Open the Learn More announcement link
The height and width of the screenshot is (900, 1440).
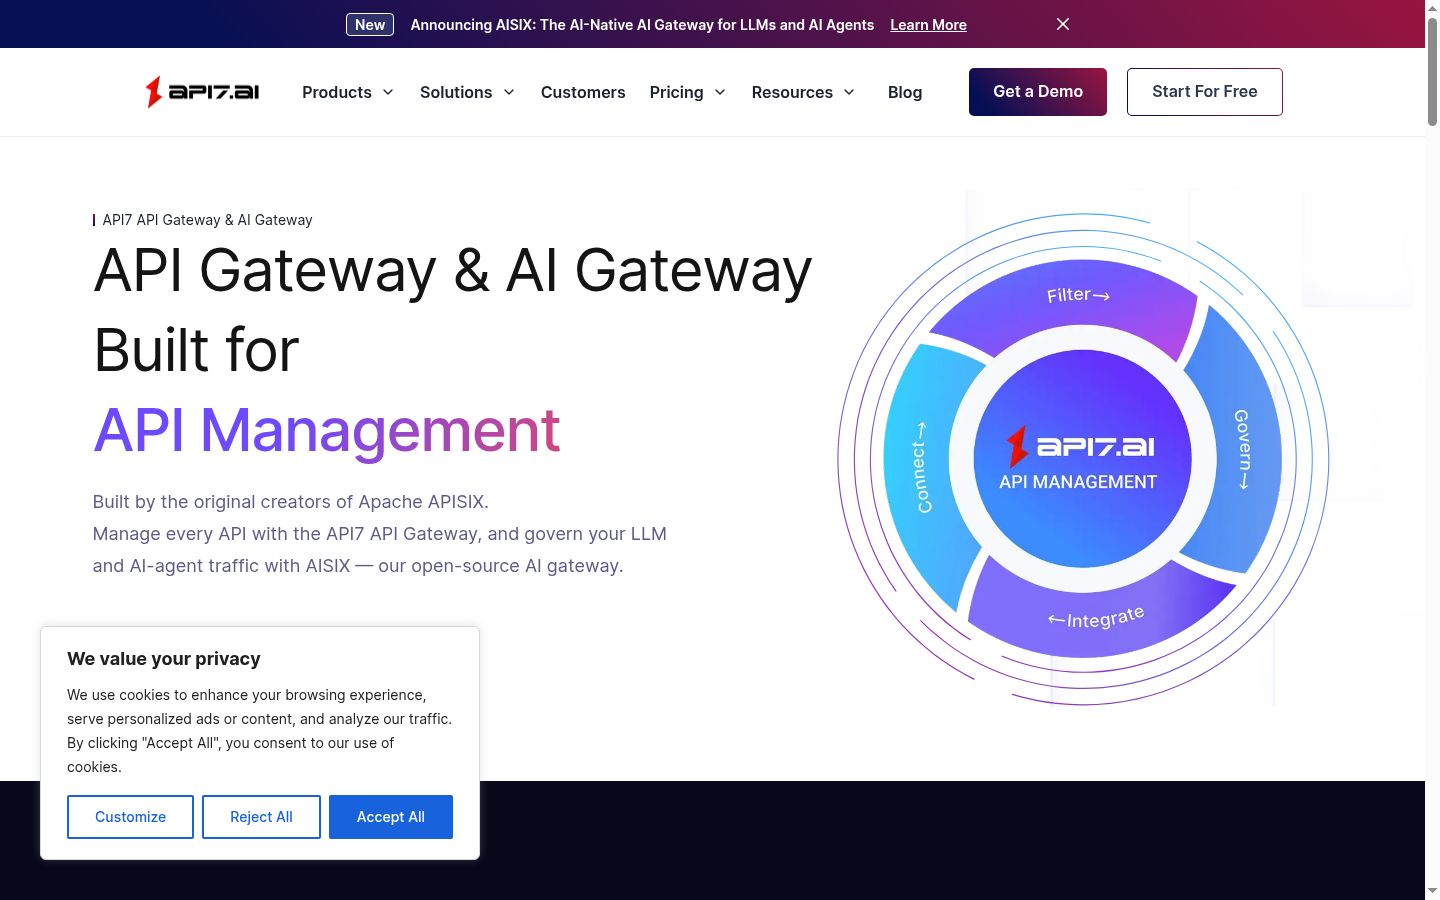[x=928, y=25]
